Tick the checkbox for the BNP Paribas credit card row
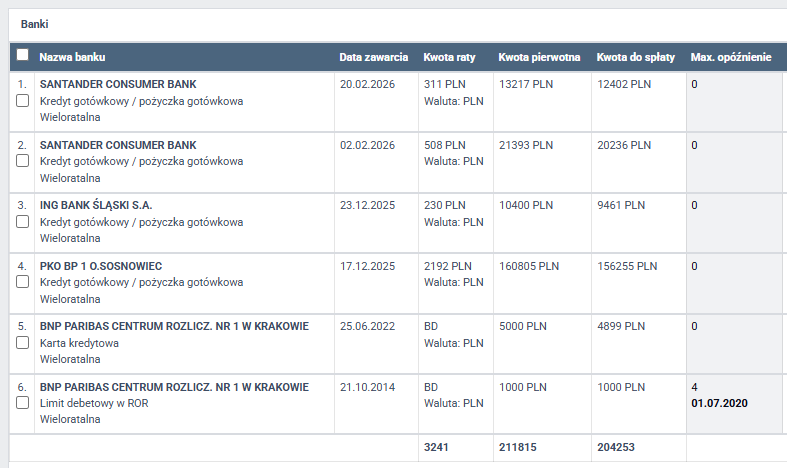 tap(23, 342)
